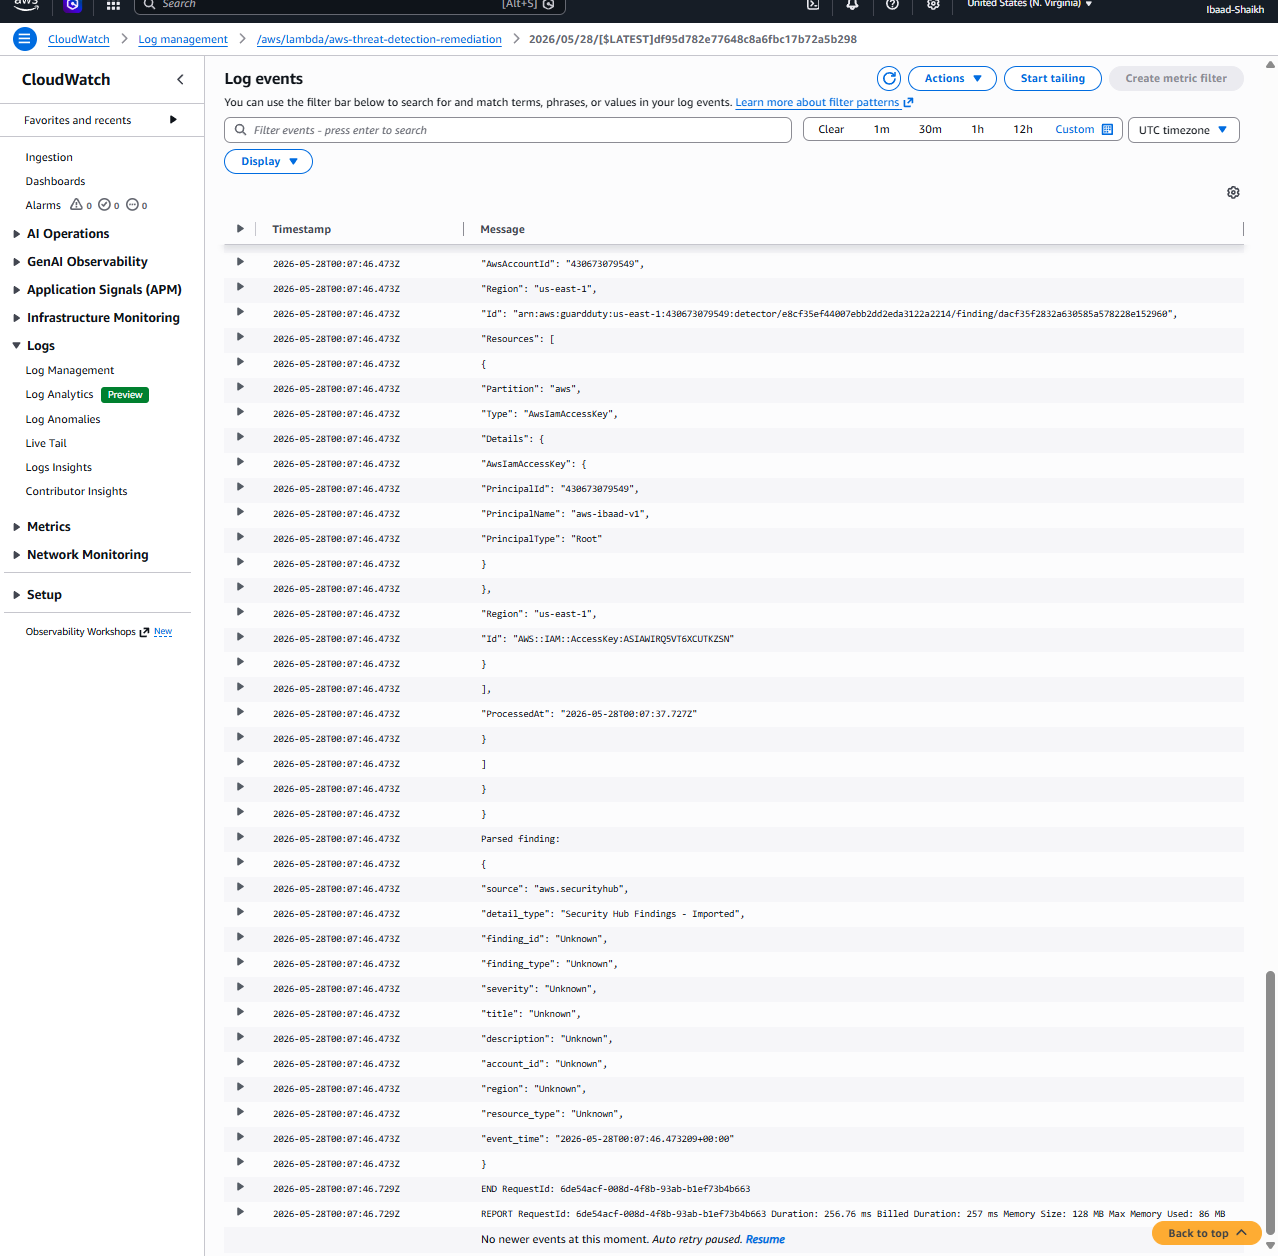Expand the Network Monitoring section
1278x1256 pixels.
click(x=16, y=555)
